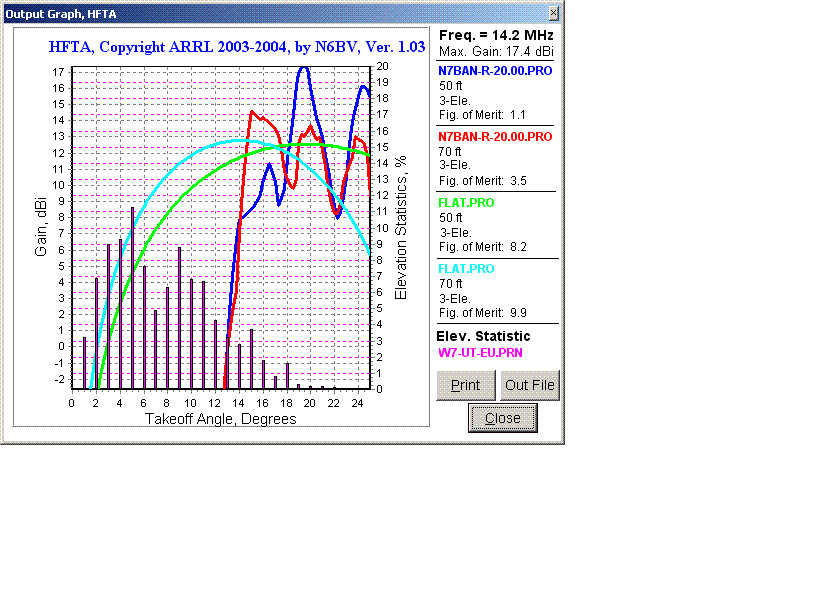Screen dimensions: 816x612
Task: Click the Close button below Print
Action: click(502, 418)
